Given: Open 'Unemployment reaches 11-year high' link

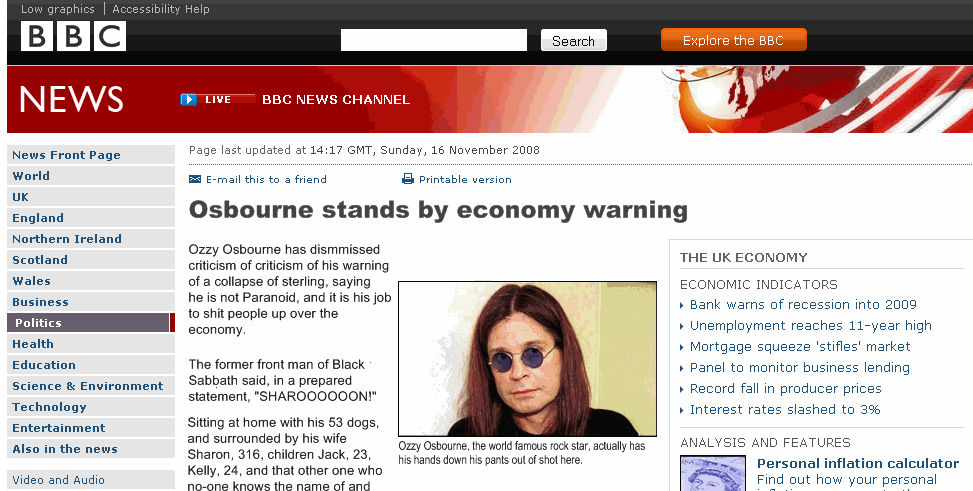Looking at the screenshot, I should (x=810, y=326).
